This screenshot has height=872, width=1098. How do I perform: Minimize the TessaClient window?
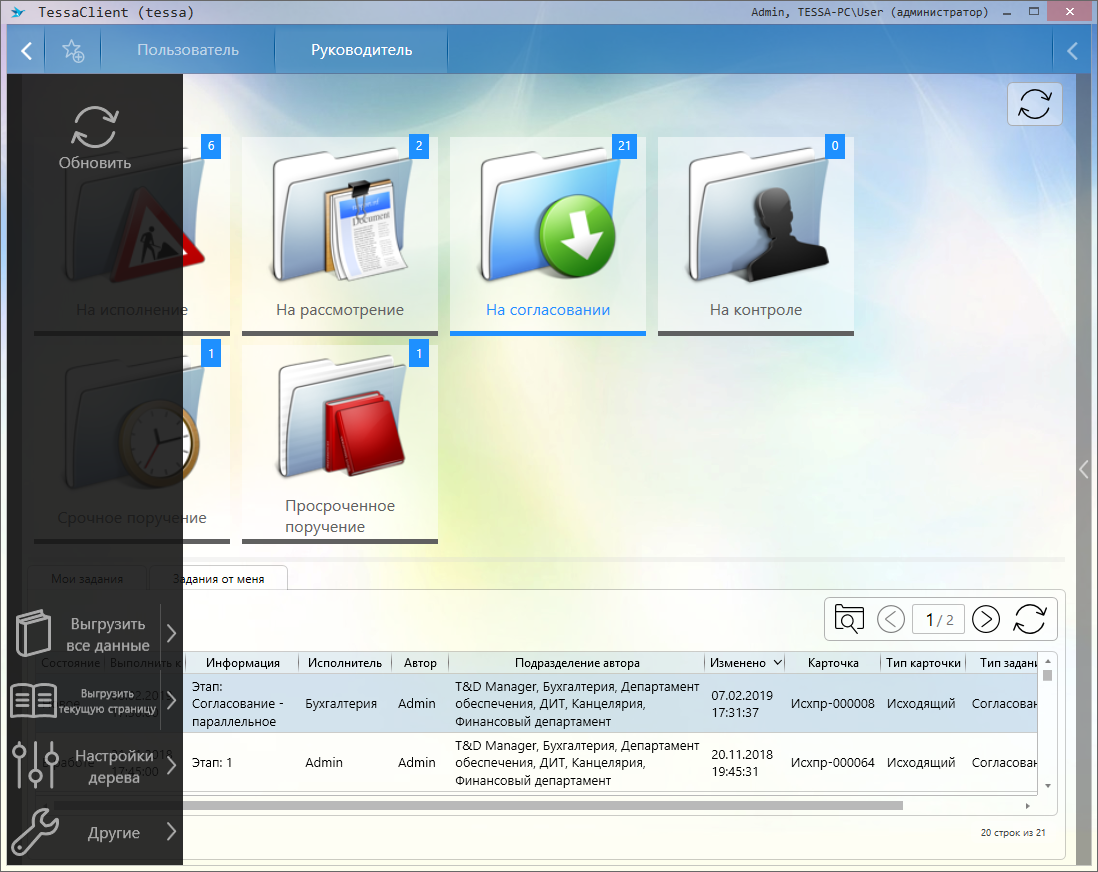[x=1007, y=13]
